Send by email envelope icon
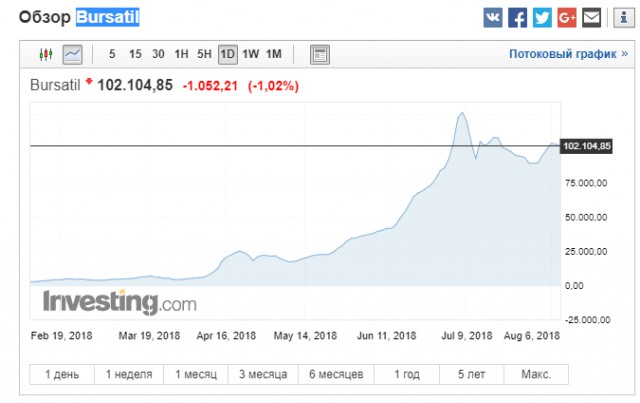 (591, 18)
